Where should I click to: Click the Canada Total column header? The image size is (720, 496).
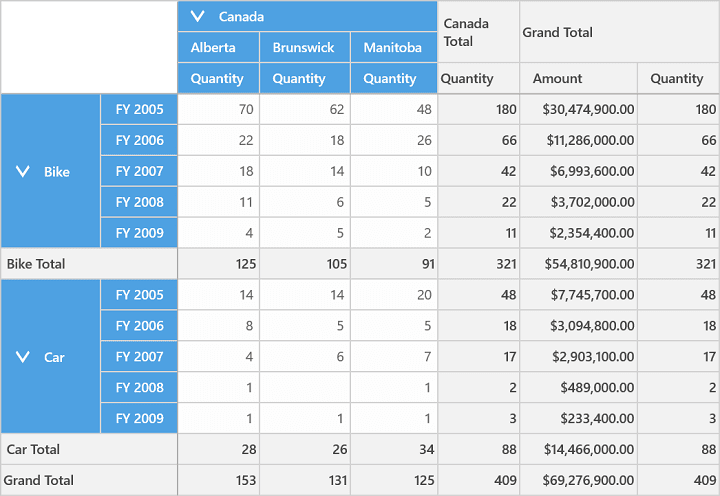point(478,32)
